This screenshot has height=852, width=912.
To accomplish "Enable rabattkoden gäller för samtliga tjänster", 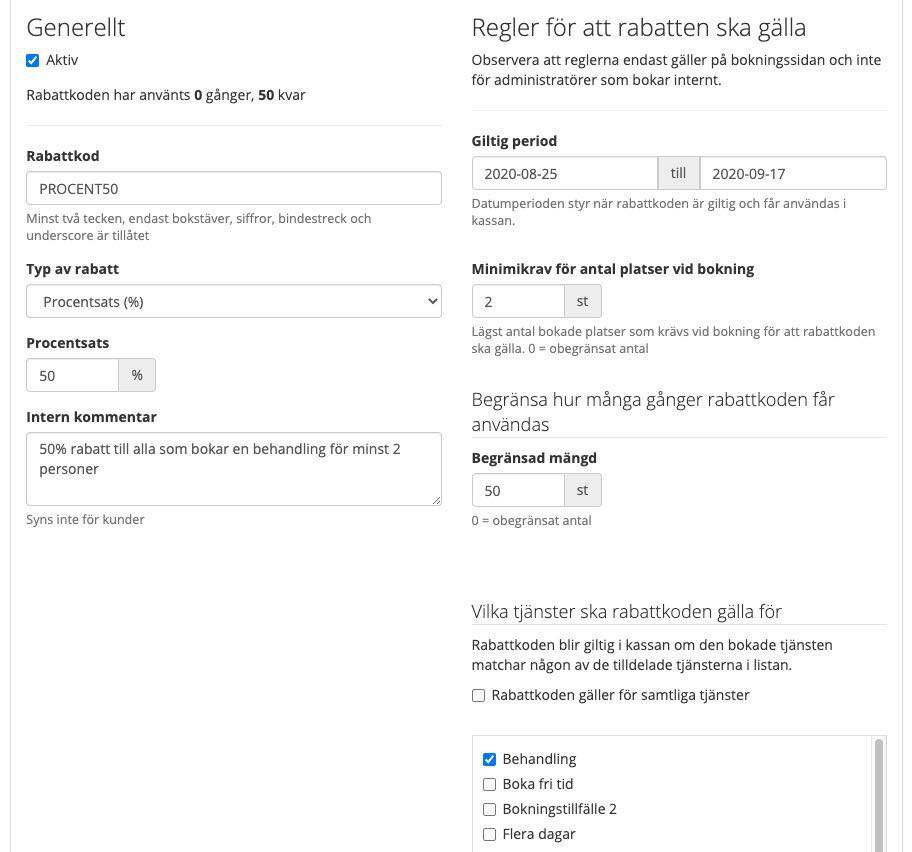I will point(478,696).
